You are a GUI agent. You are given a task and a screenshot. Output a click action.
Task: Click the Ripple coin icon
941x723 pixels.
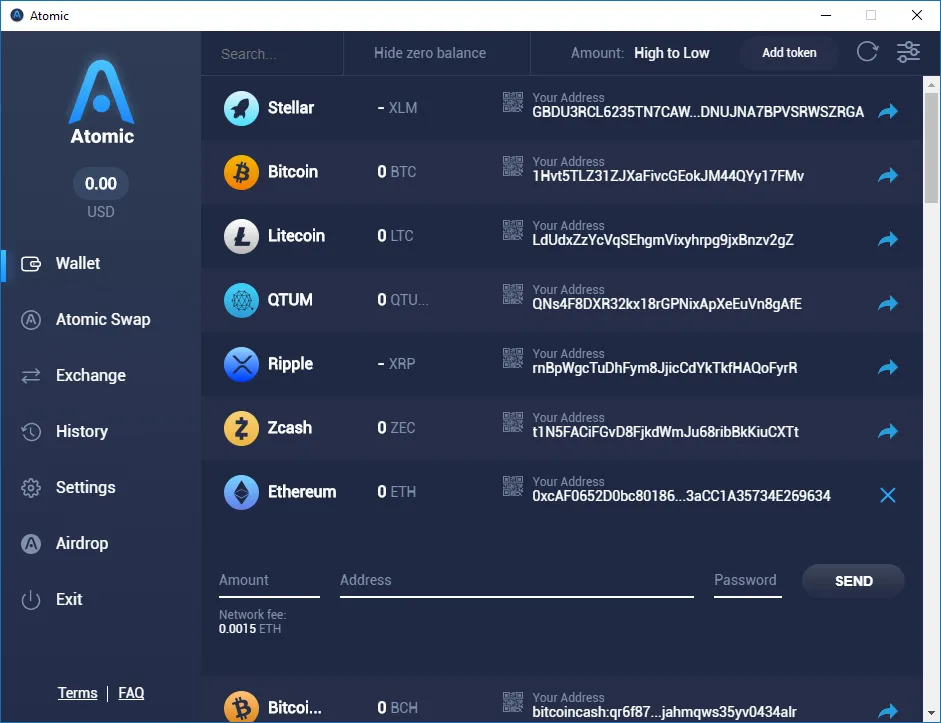pyautogui.click(x=241, y=364)
